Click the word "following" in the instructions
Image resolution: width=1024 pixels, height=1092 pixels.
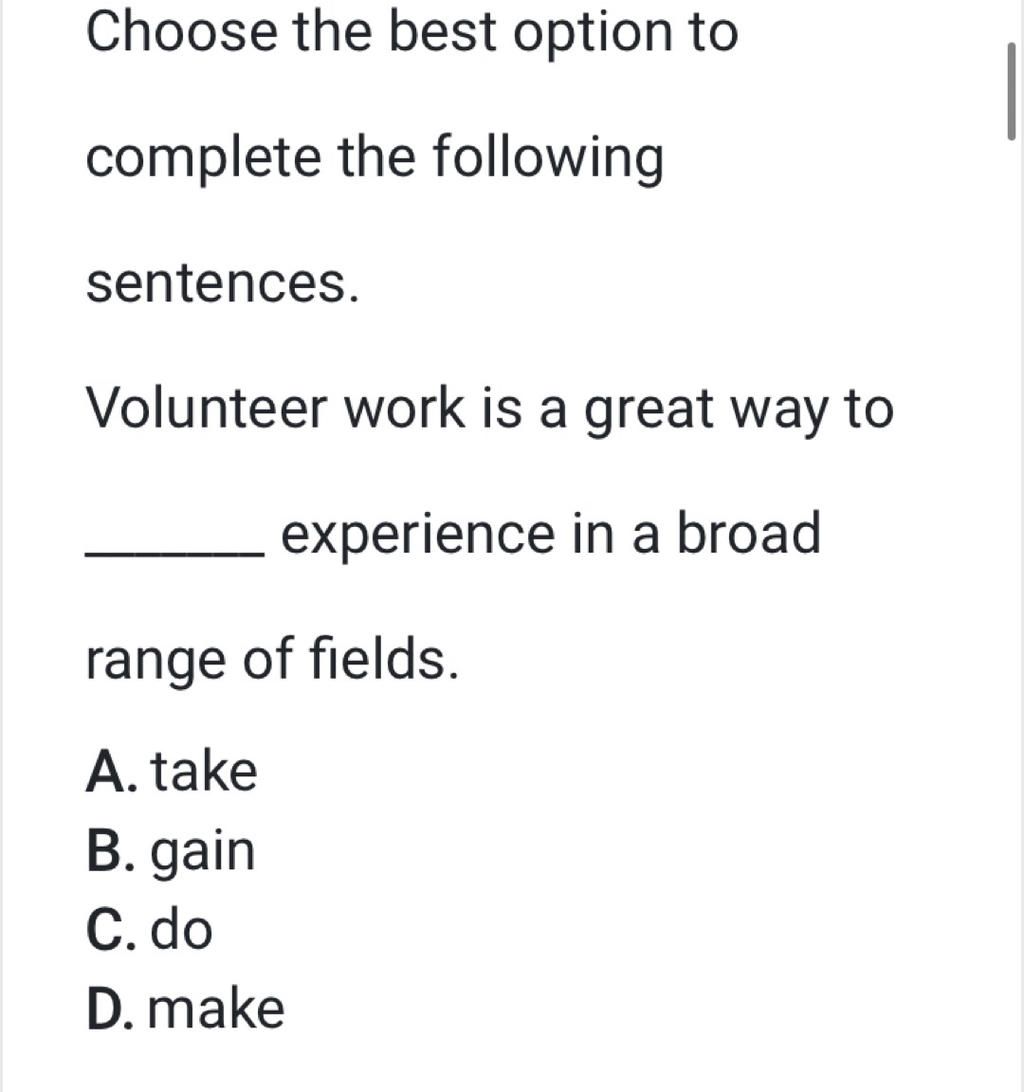[x=548, y=159]
